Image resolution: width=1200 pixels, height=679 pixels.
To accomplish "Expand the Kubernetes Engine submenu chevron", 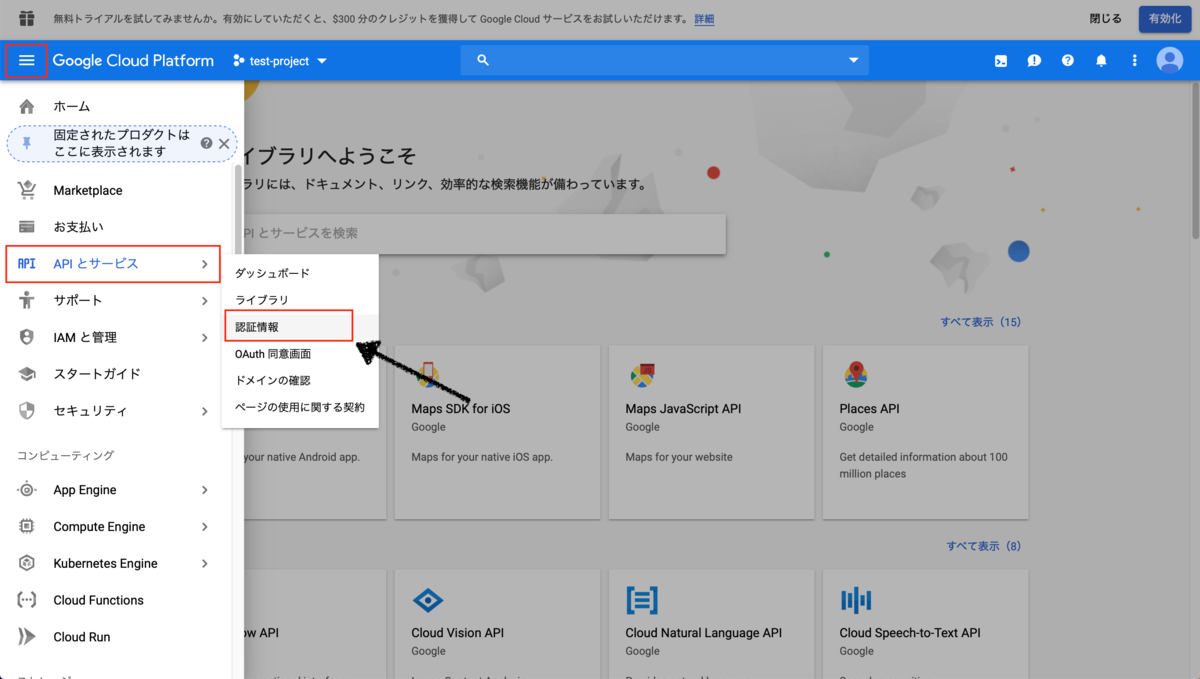I will point(204,563).
